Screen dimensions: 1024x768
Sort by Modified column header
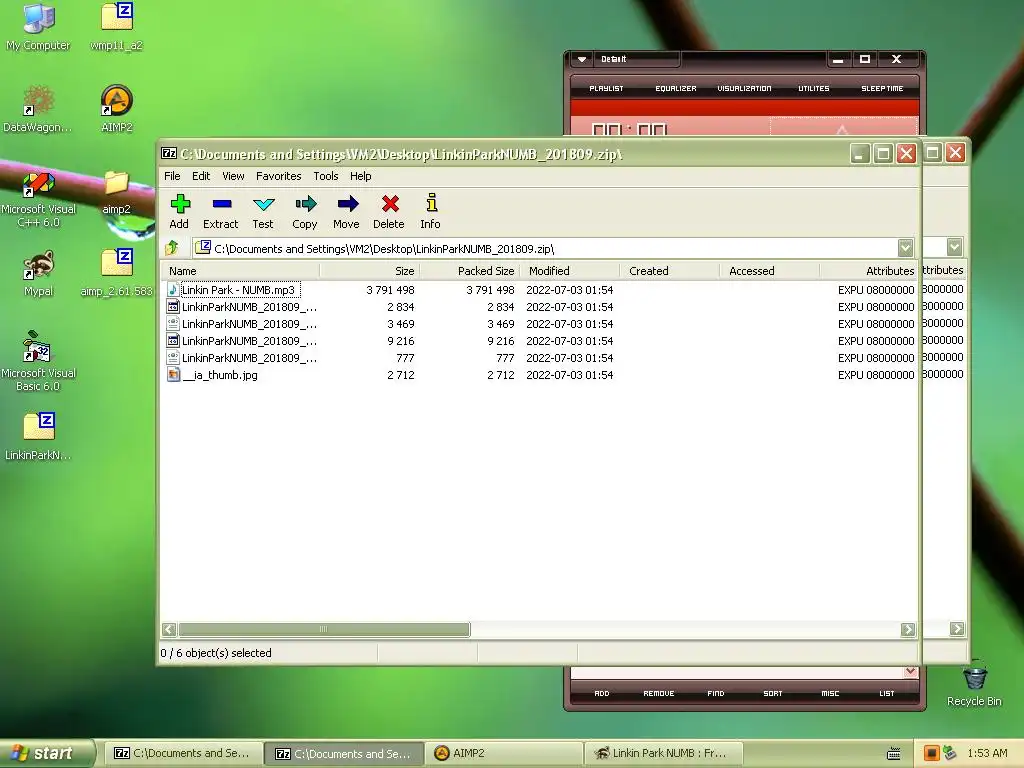(569, 271)
